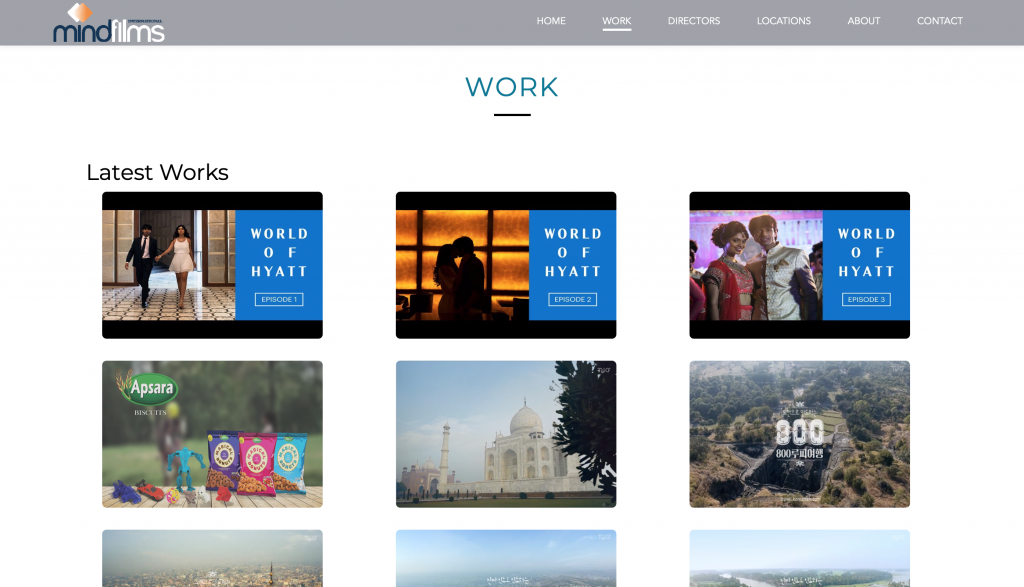Open World of Hyatt Episode 3 video
The width and height of the screenshot is (1024, 587).
[x=799, y=265]
